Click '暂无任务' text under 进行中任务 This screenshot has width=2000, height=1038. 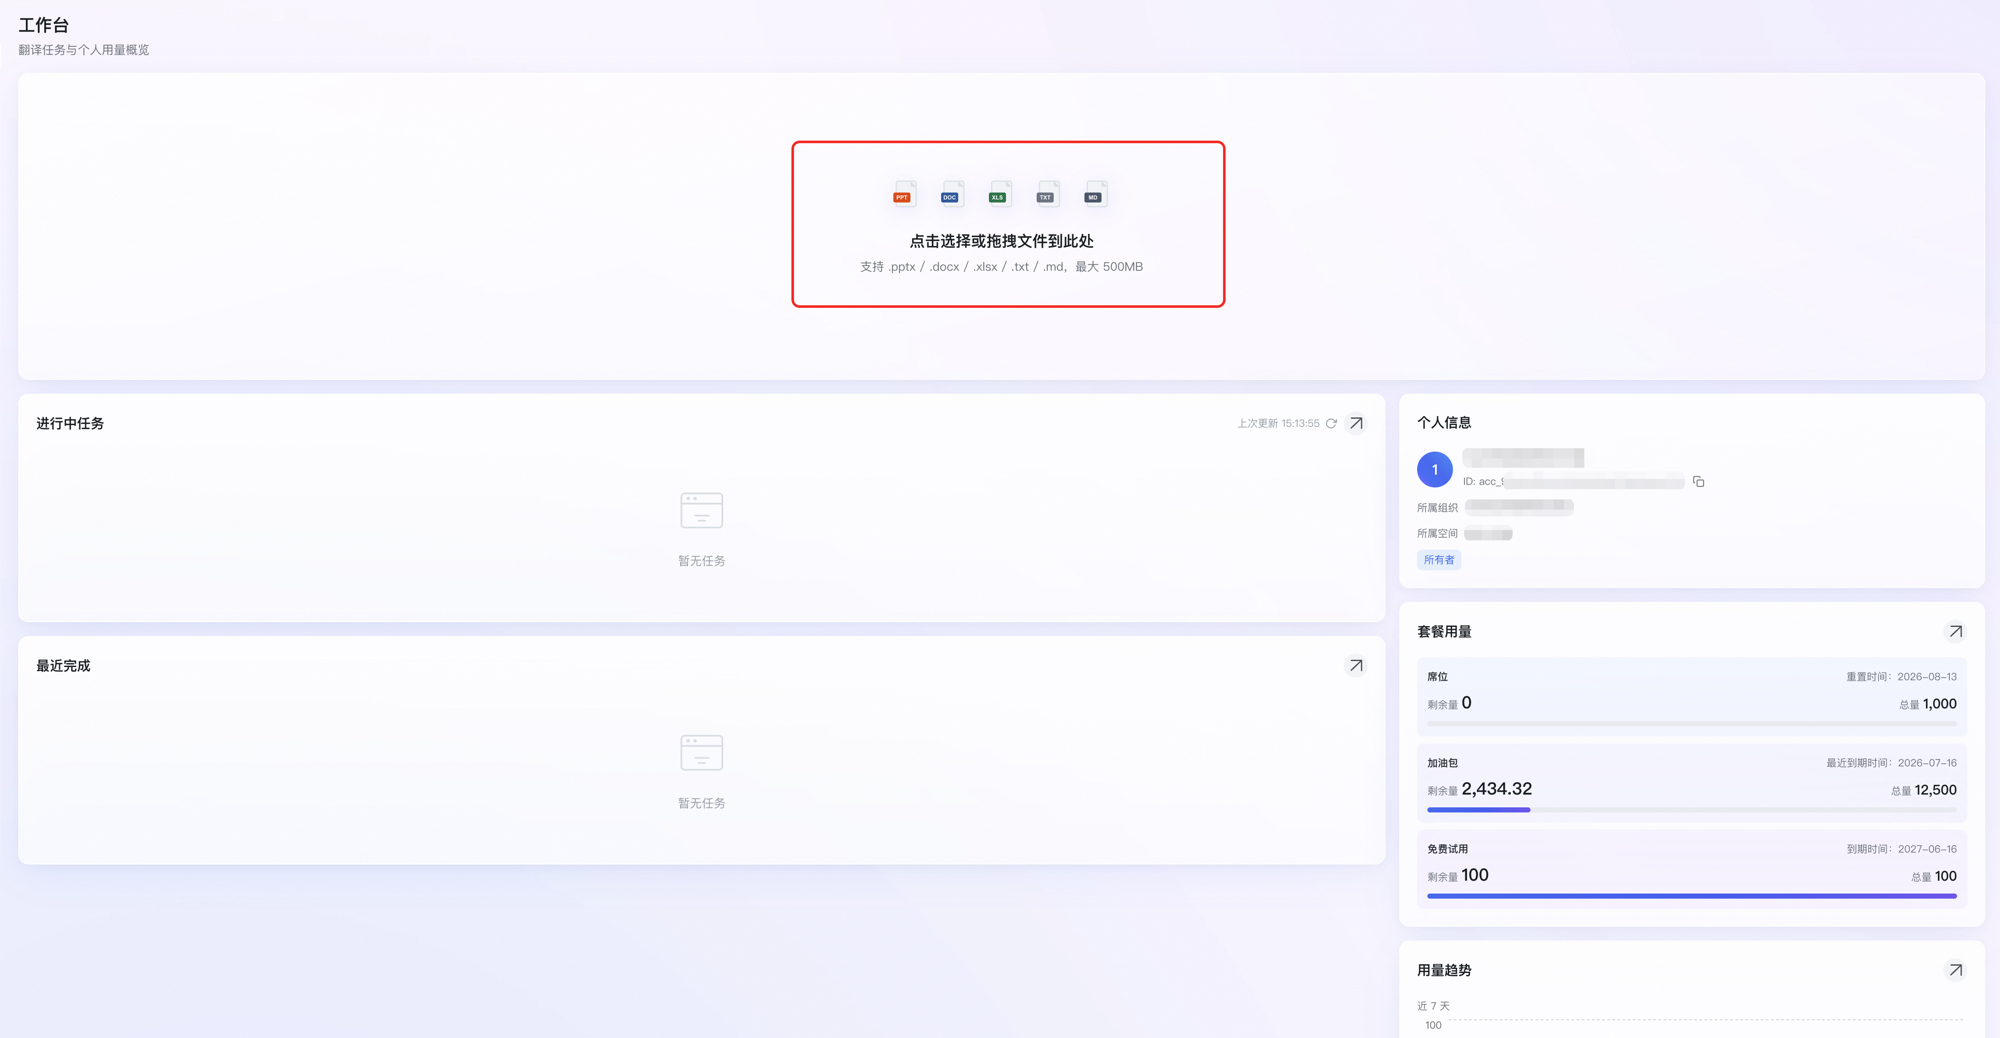click(x=702, y=561)
